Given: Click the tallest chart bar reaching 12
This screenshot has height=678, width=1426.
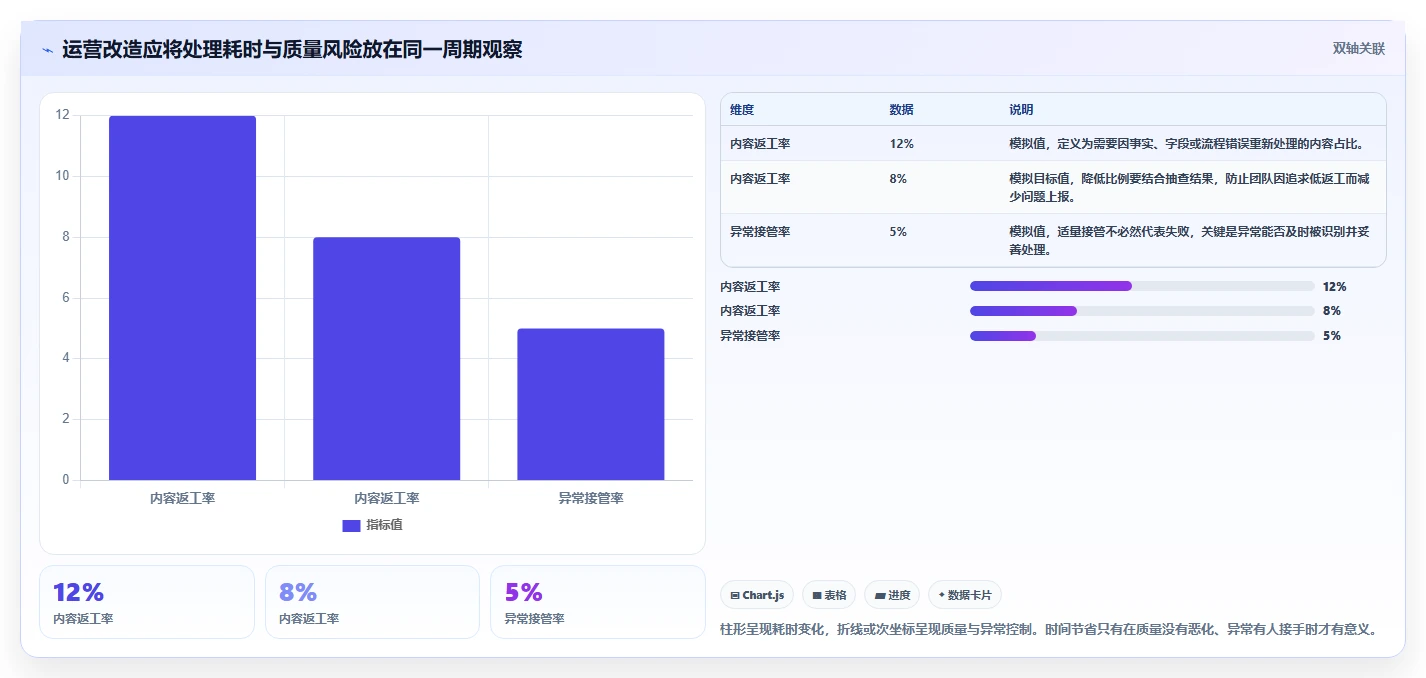Looking at the screenshot, I should click(x=182, y=298).
